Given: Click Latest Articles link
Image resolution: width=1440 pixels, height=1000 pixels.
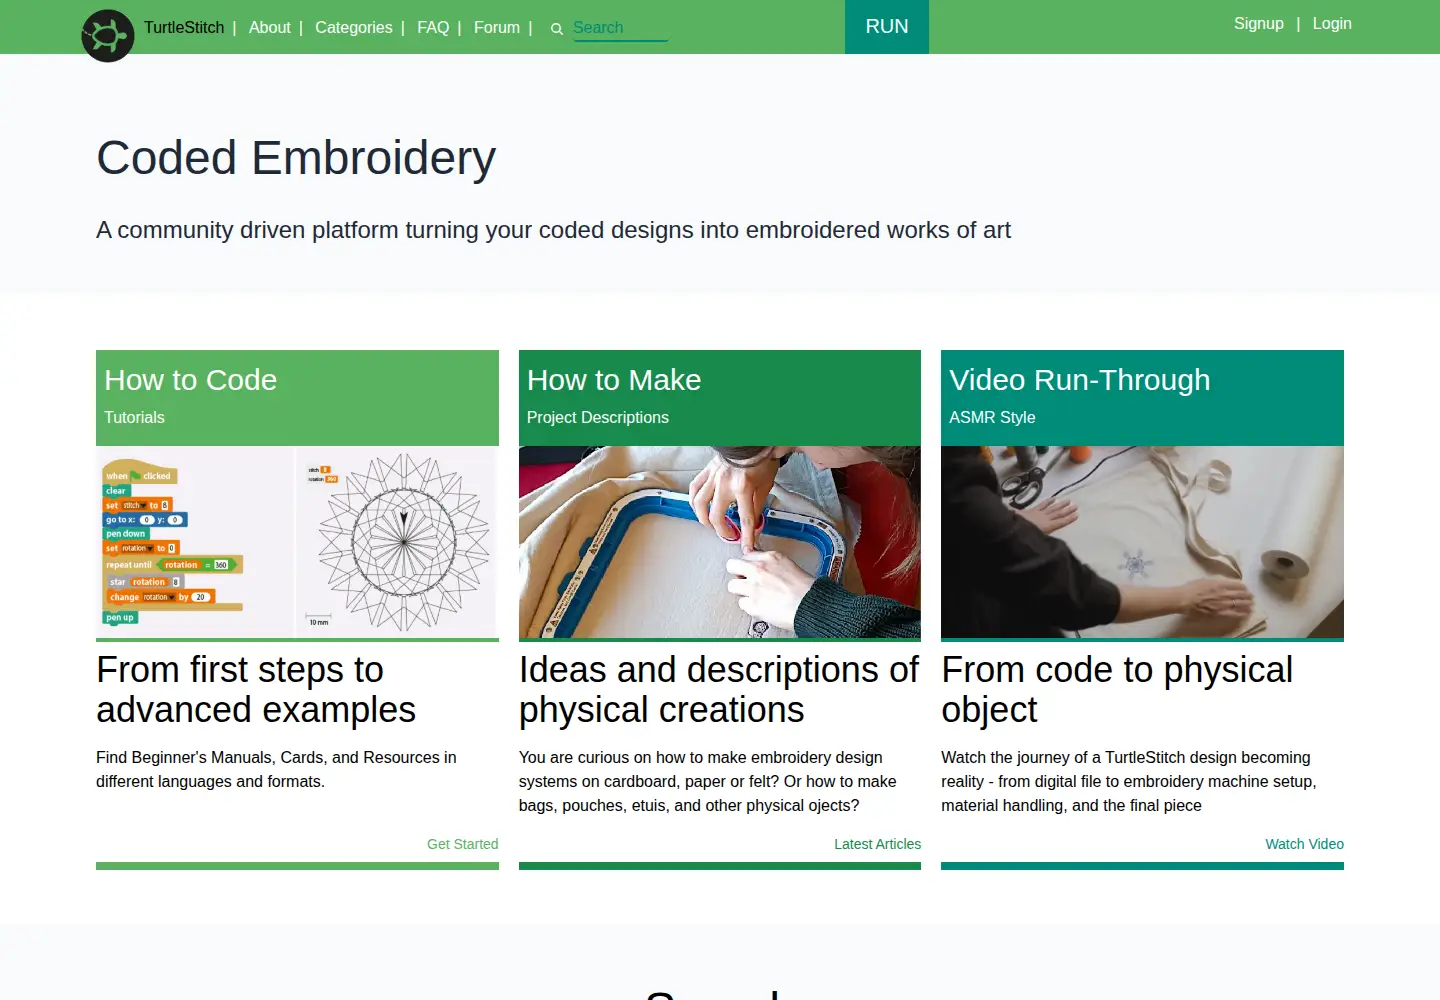Looking at the screenshot, I should pos(877,844).
